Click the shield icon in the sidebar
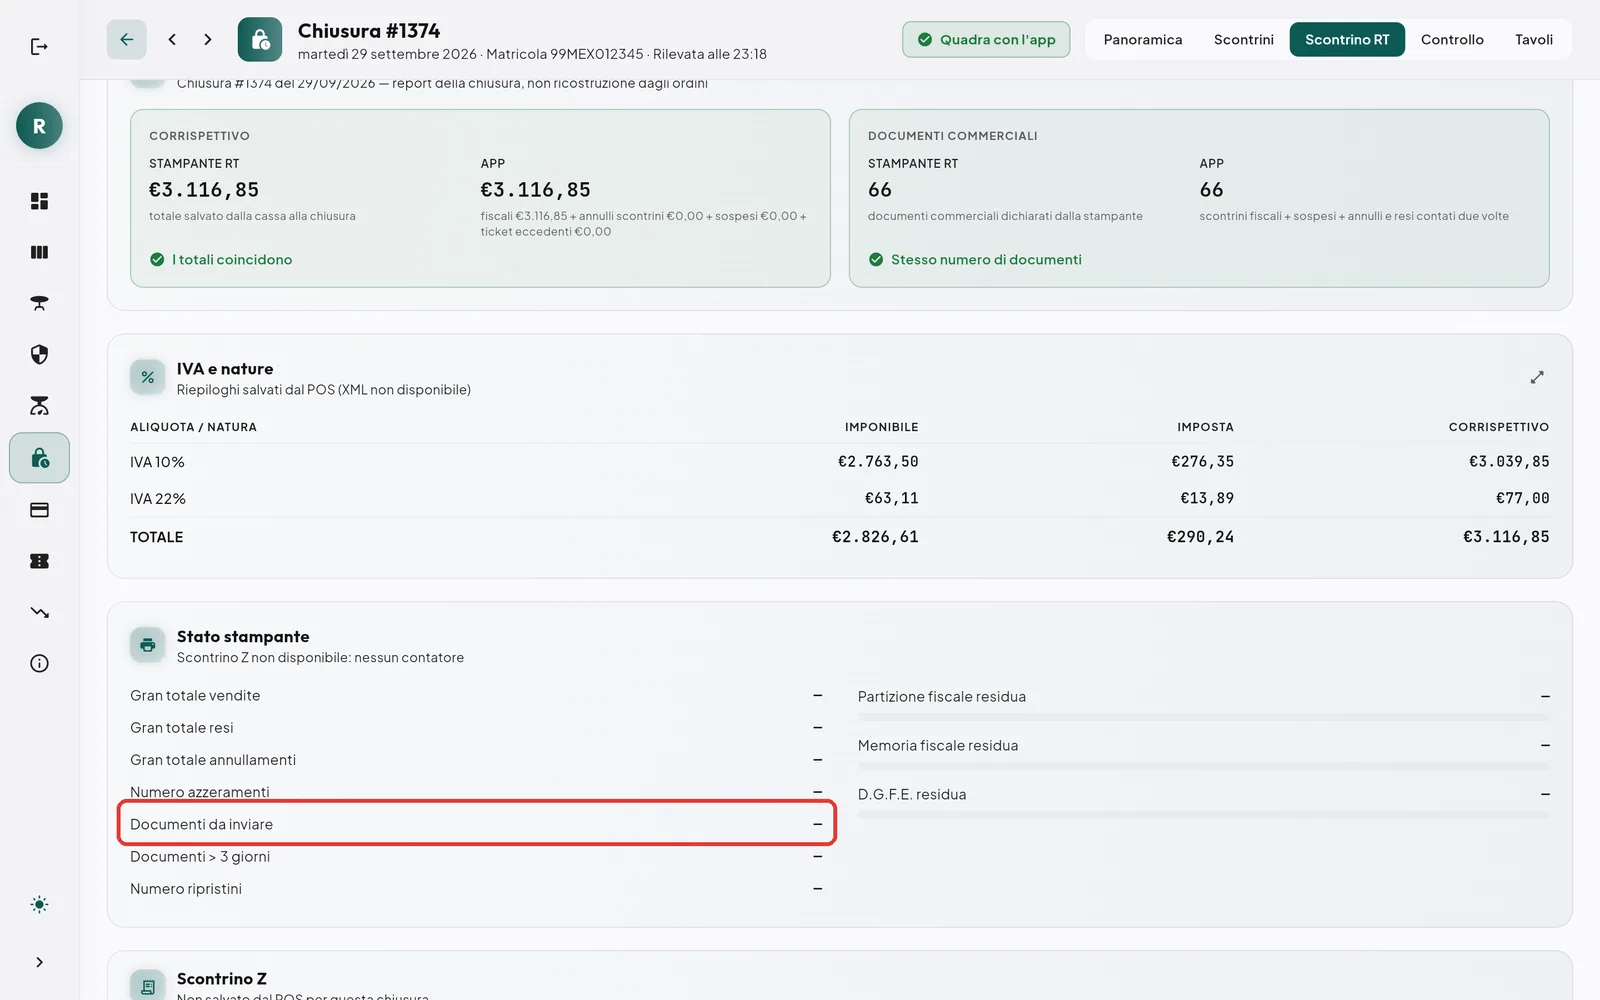This screenshot has height=1000, width=1600. [x=39, y=354]
